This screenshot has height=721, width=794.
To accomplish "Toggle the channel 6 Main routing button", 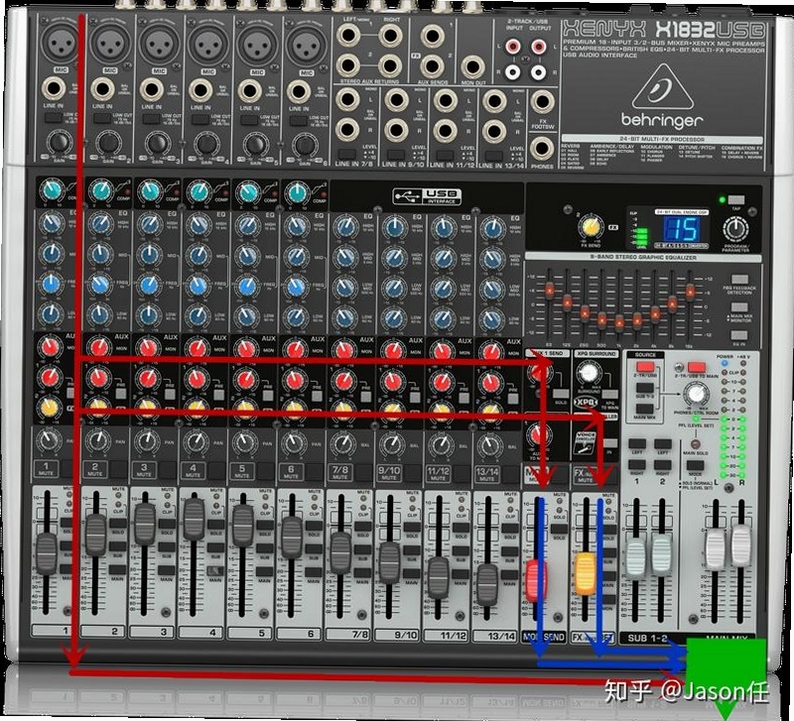I will pyautogui.click(x=313, y=573).
